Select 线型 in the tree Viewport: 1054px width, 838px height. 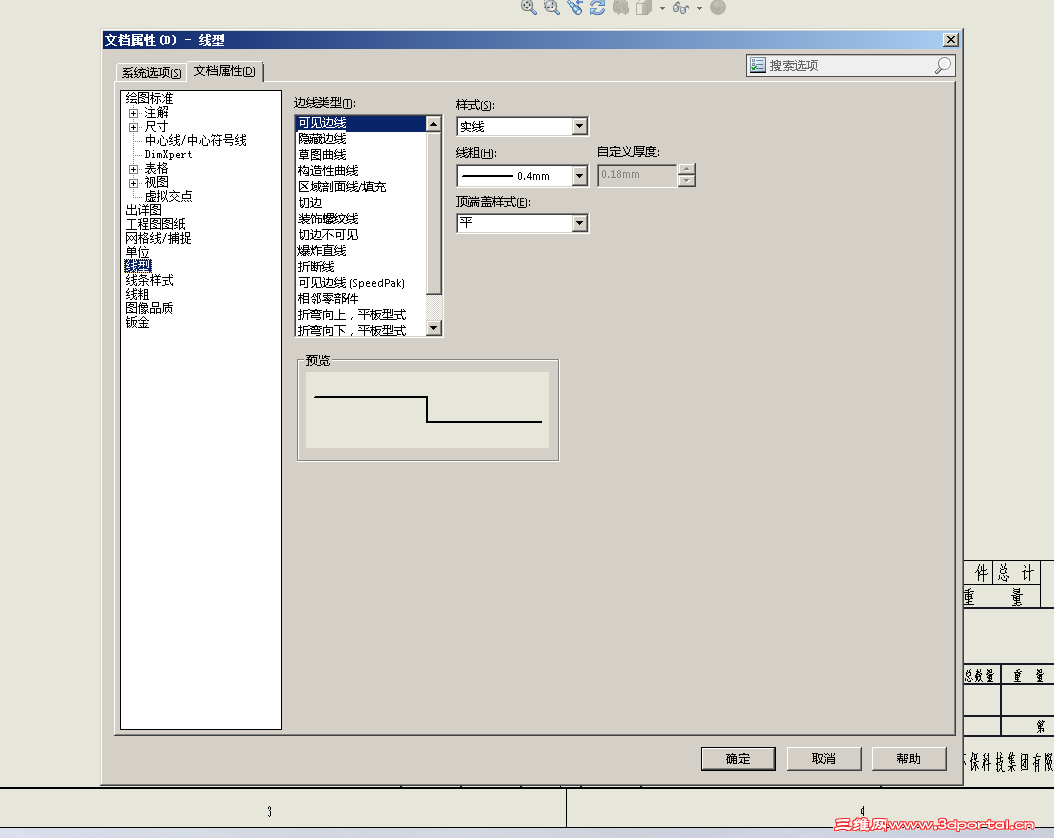[x=138, y=266]
